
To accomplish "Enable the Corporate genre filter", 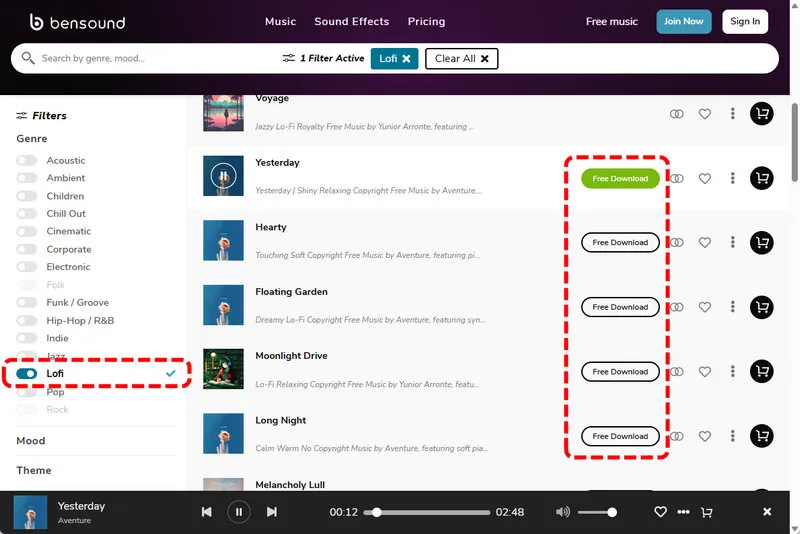I will pos(27,249).
